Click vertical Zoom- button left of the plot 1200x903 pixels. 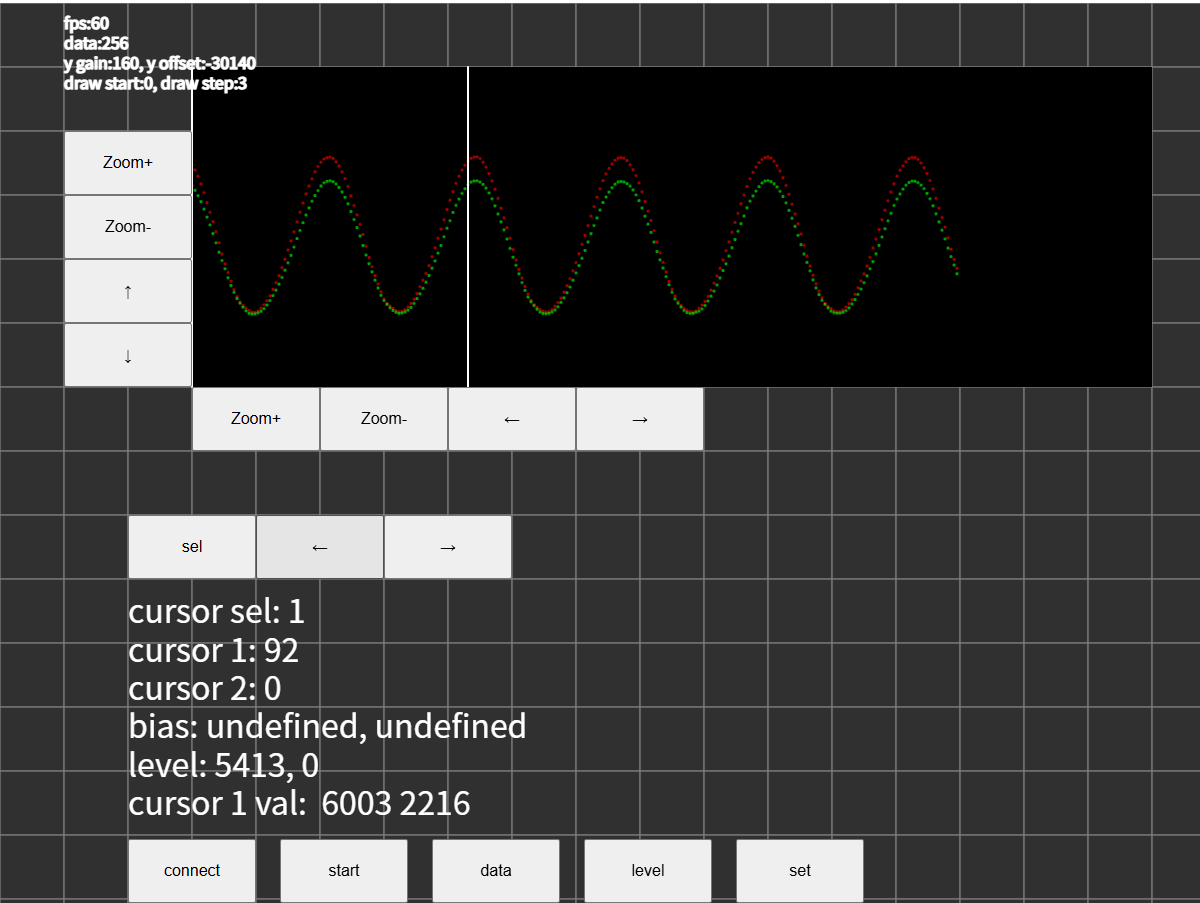128,227
